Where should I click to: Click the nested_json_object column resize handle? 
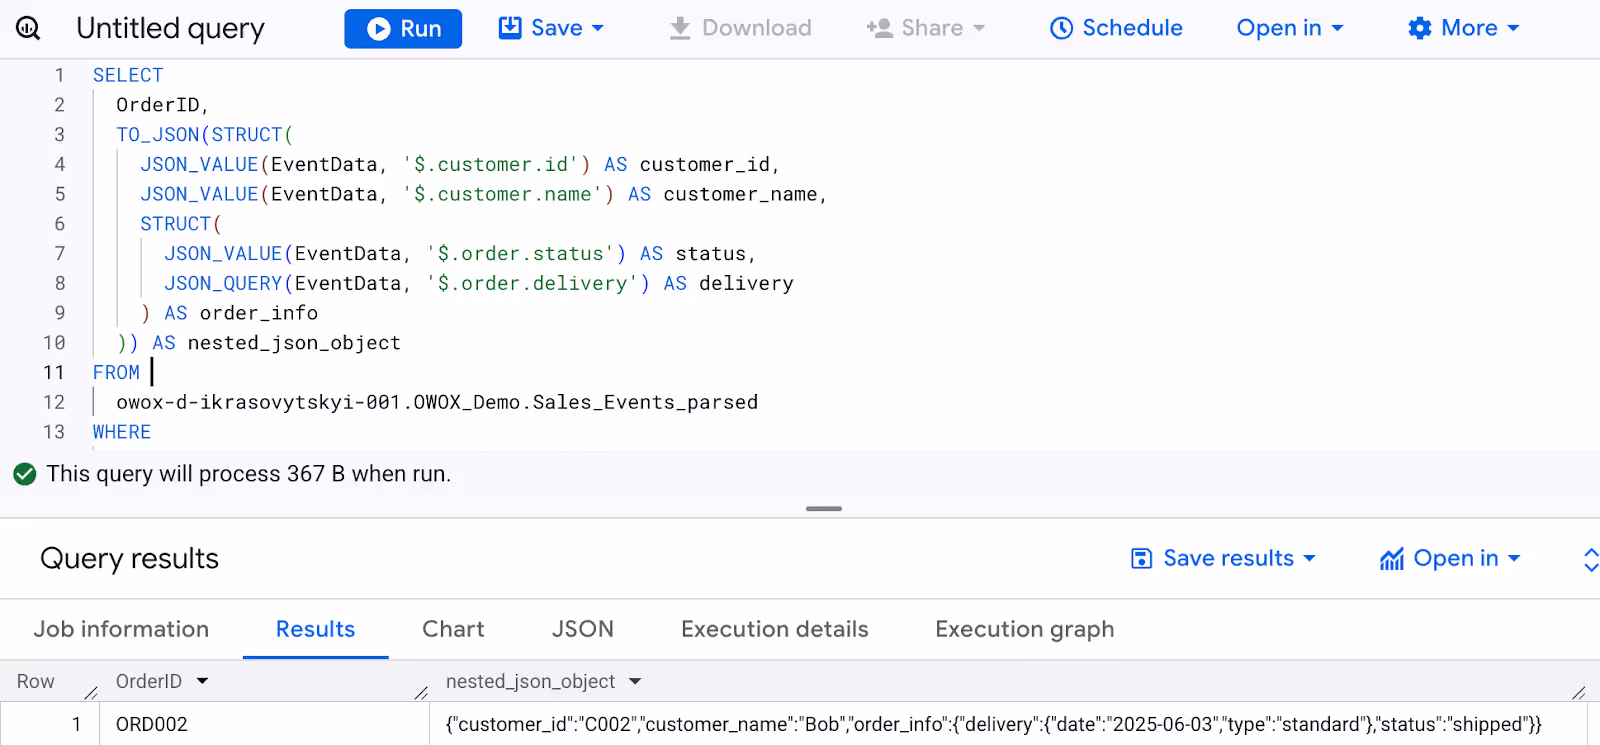(x=1579, y=691)
